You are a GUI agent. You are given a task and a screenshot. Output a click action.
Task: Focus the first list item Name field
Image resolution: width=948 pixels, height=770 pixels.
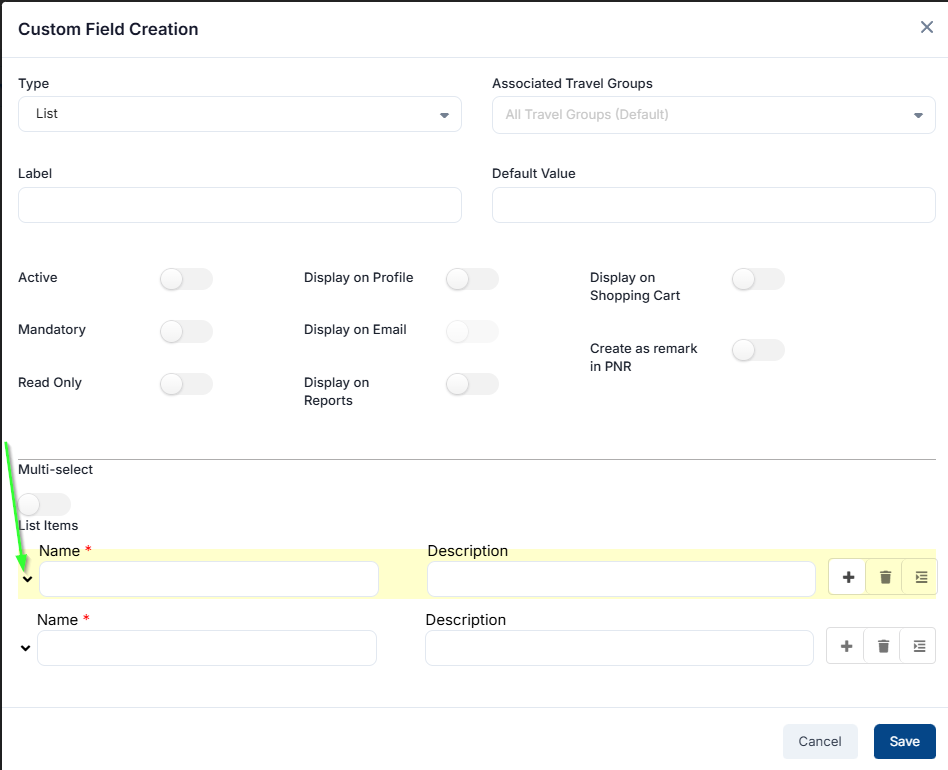point(209,579)
